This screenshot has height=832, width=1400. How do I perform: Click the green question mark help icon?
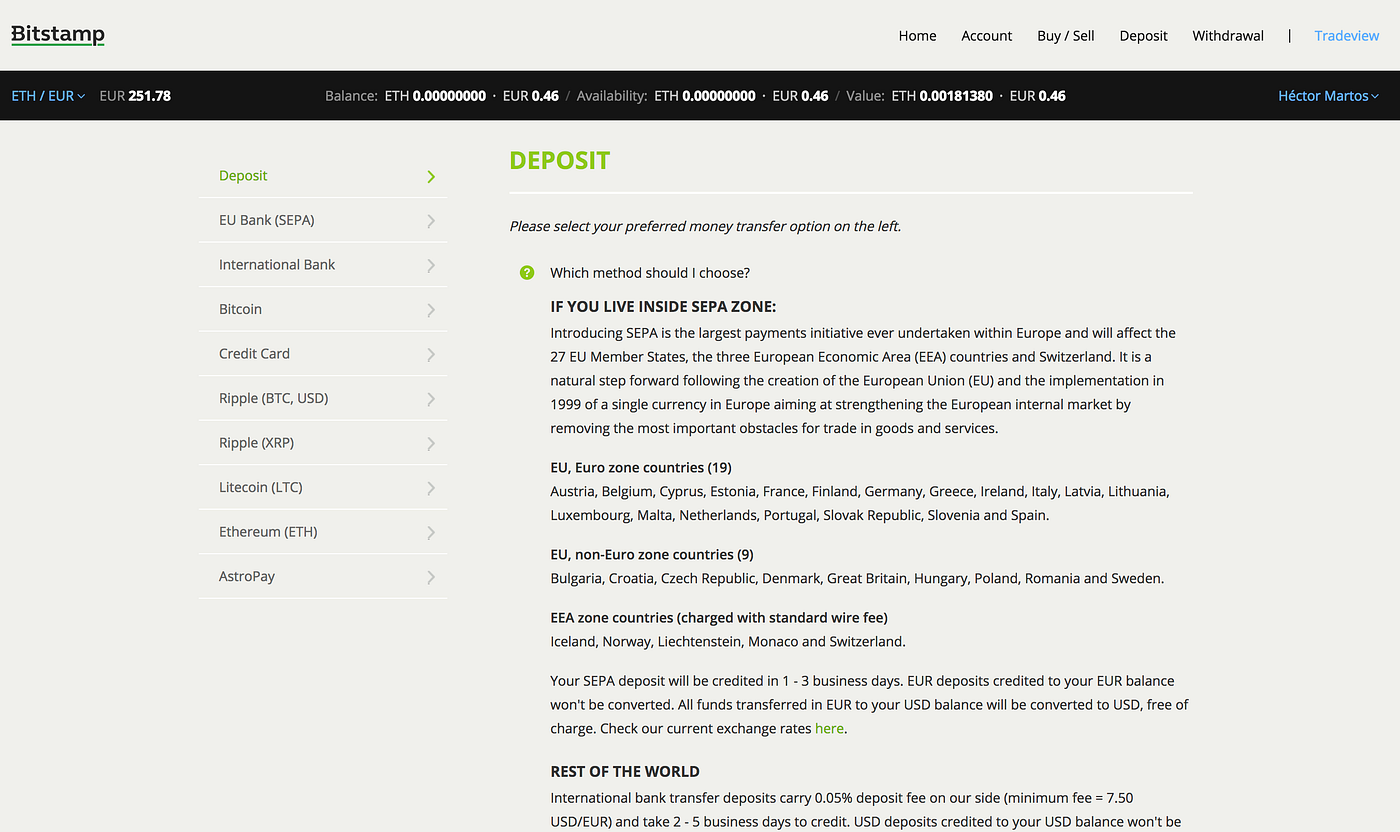(x=527, y=273)
